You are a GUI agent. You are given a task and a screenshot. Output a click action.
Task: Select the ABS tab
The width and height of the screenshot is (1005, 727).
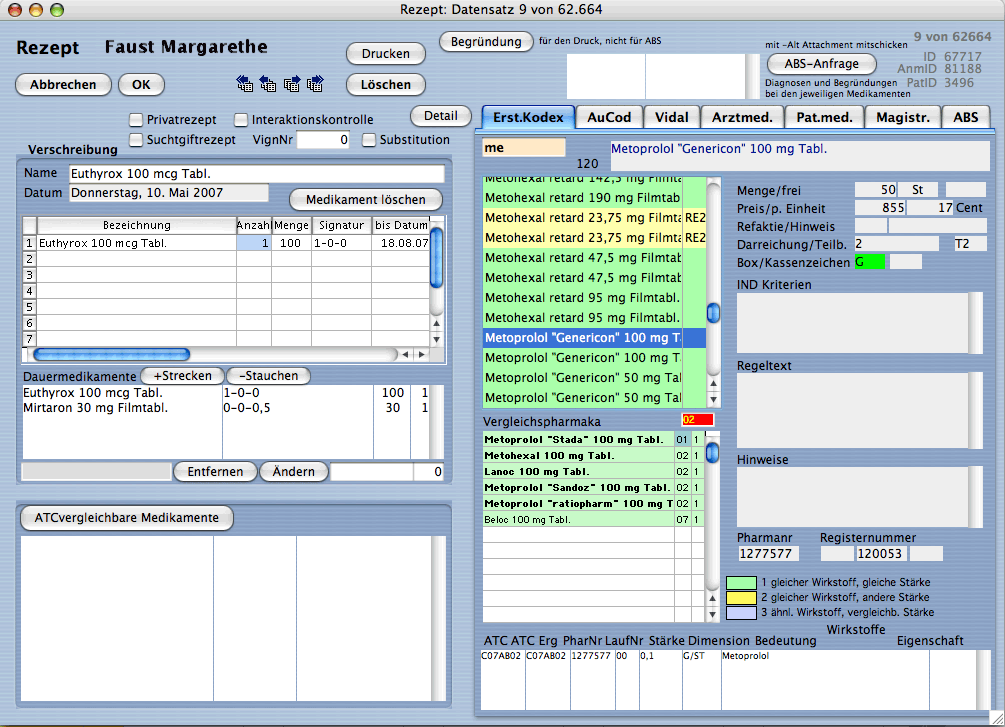tap(965, 117)
